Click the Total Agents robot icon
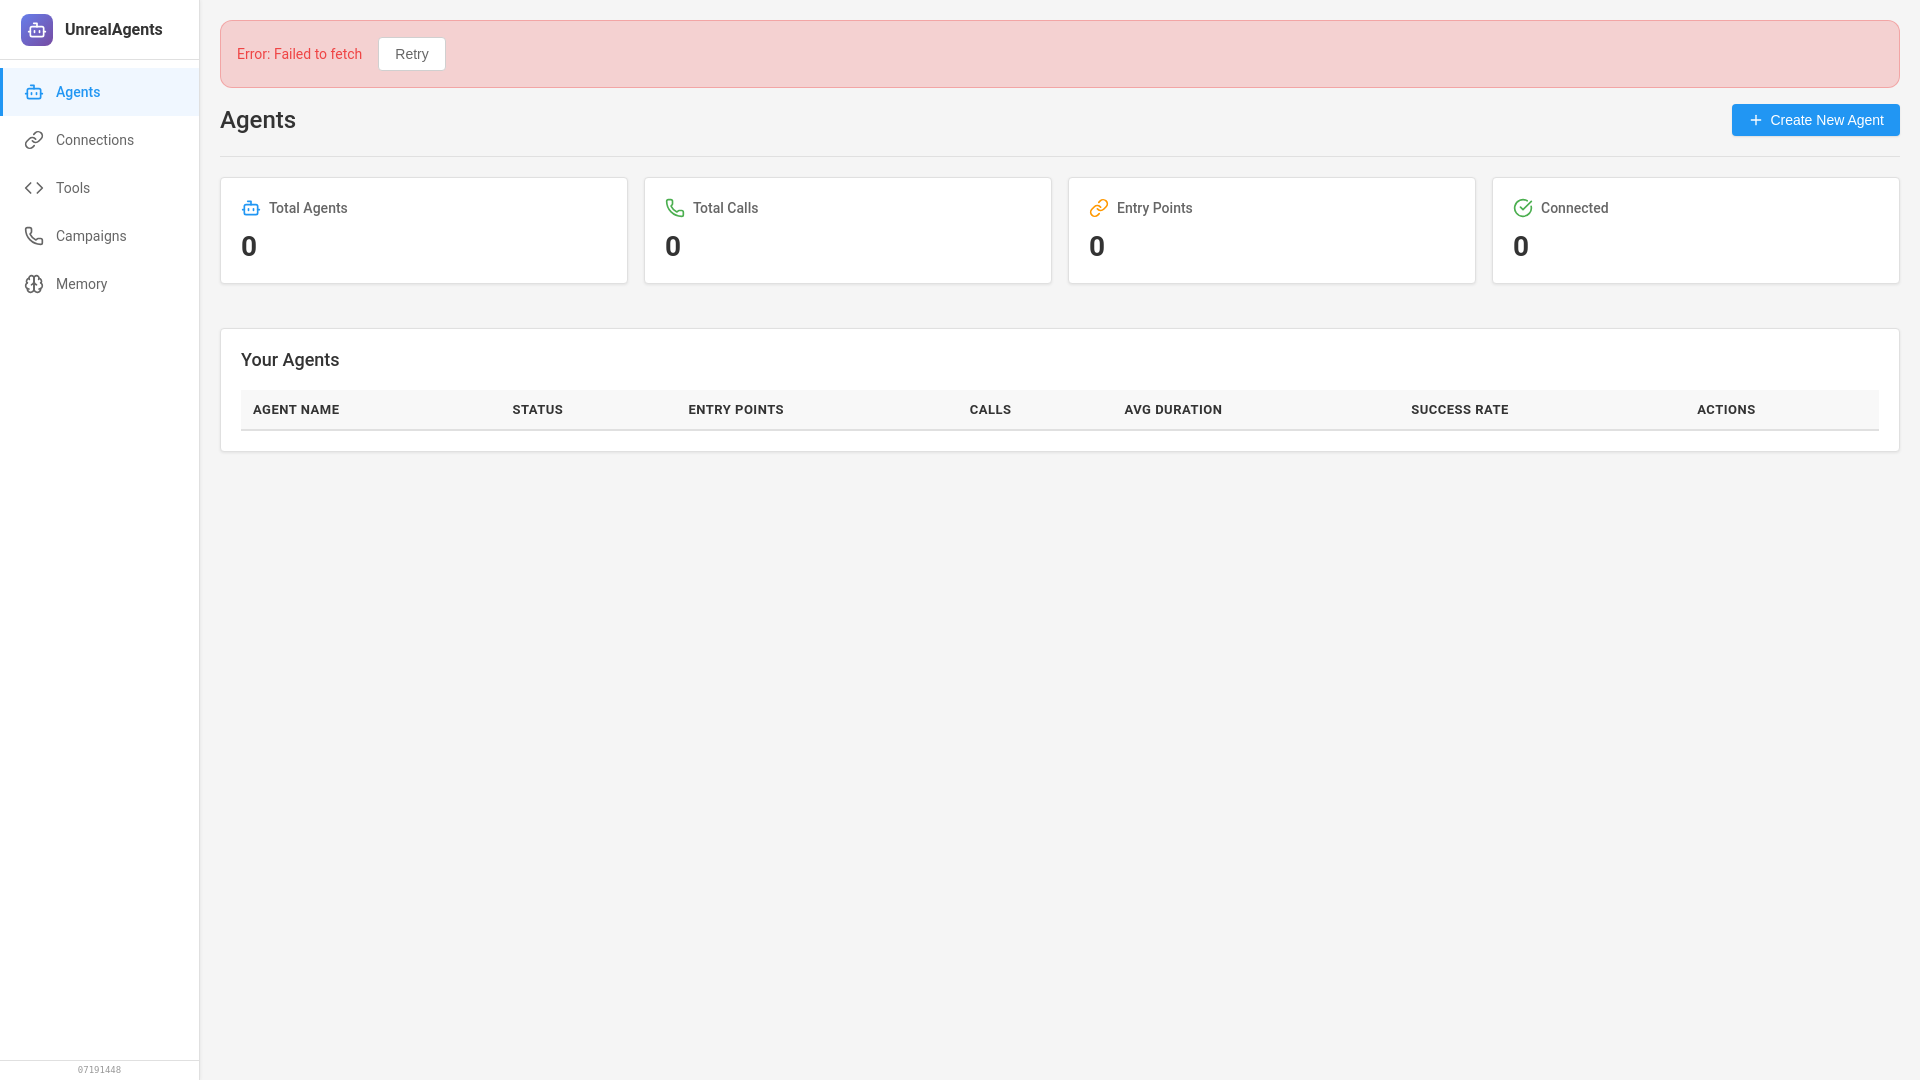Screen dimensions: 1920x1080 point(251,208)
